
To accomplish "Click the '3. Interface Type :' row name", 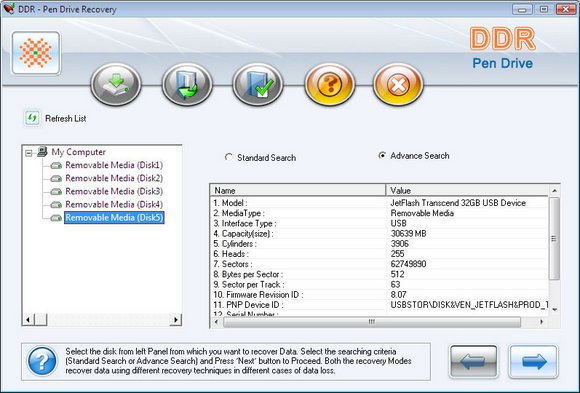I will pos(245,224).
